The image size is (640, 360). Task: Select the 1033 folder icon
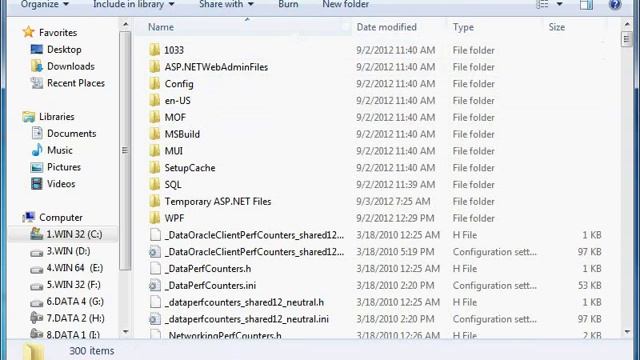click(155, 50)
